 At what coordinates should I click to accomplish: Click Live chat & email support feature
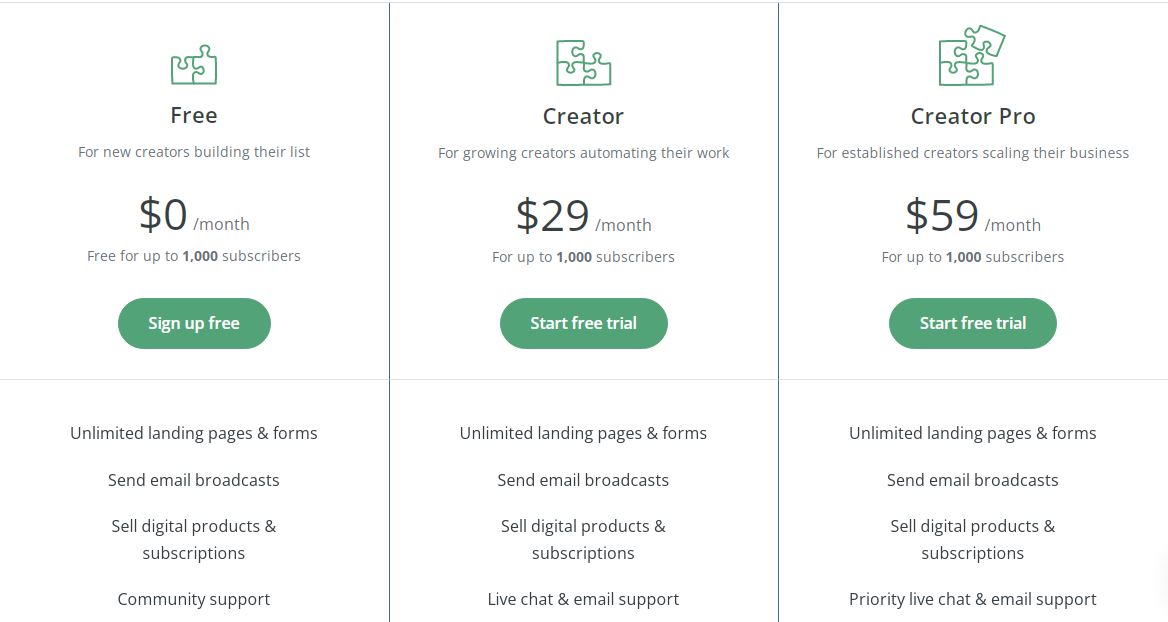[x=583, y=599]
